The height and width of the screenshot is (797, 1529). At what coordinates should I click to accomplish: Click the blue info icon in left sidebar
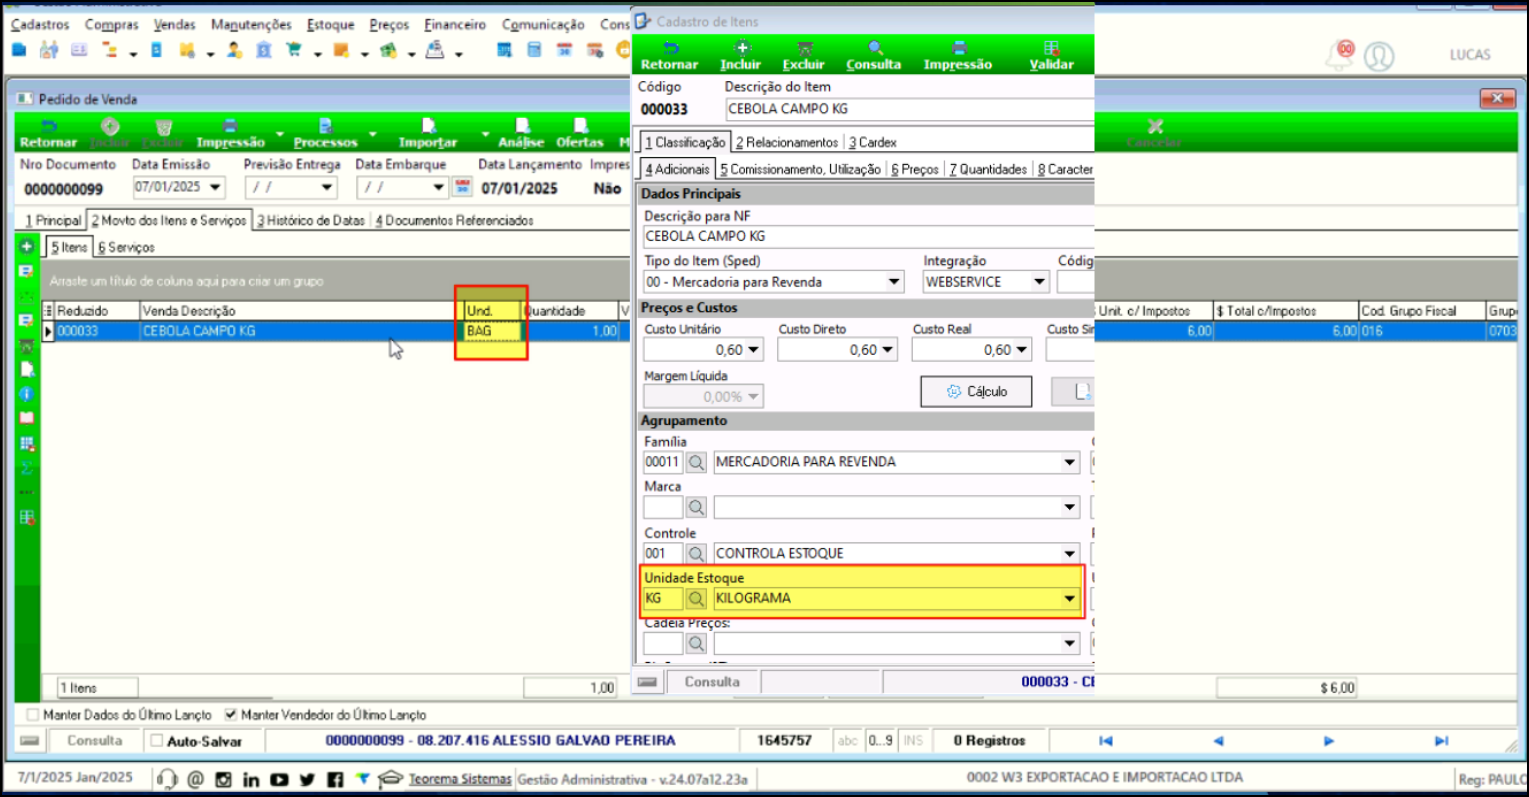coord(27,393)
